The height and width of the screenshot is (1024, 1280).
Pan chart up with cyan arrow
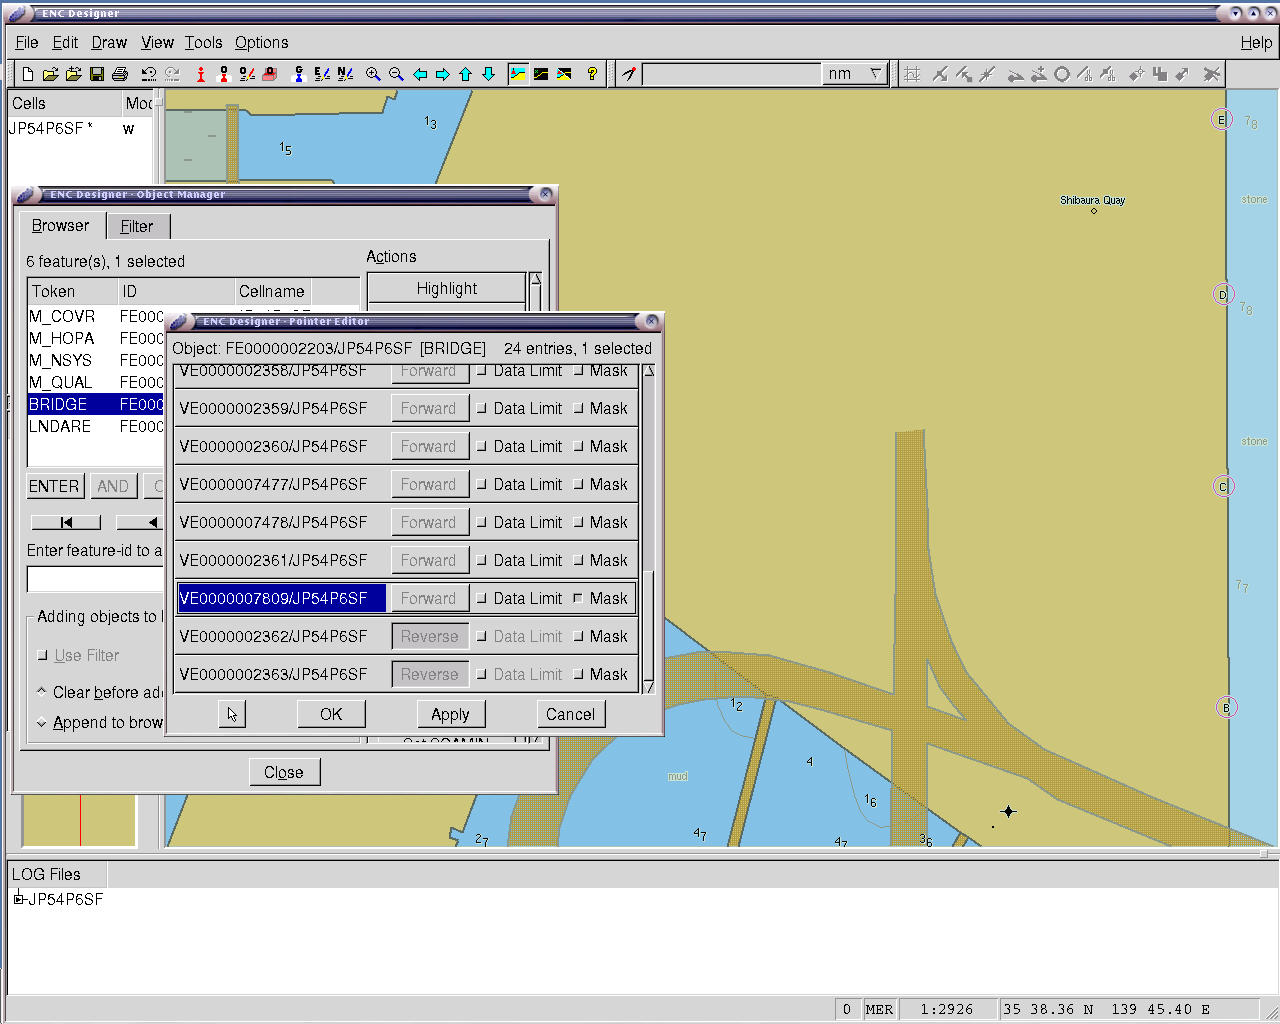pyautogui.click(x=466, y=74)
